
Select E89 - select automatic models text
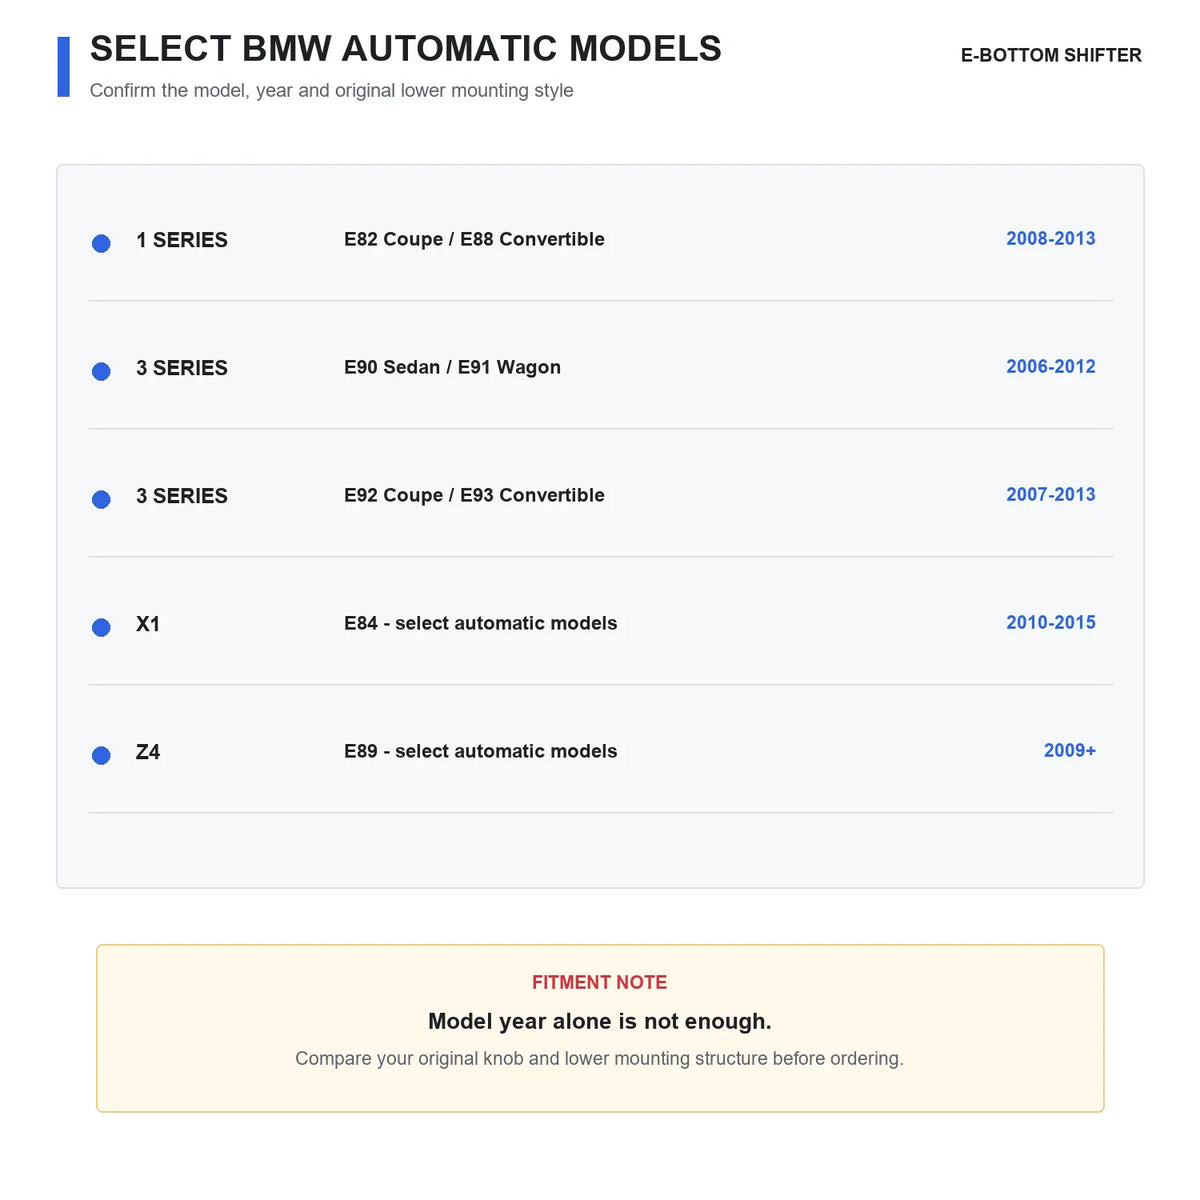pyautogui.click(x=480, y=751)
